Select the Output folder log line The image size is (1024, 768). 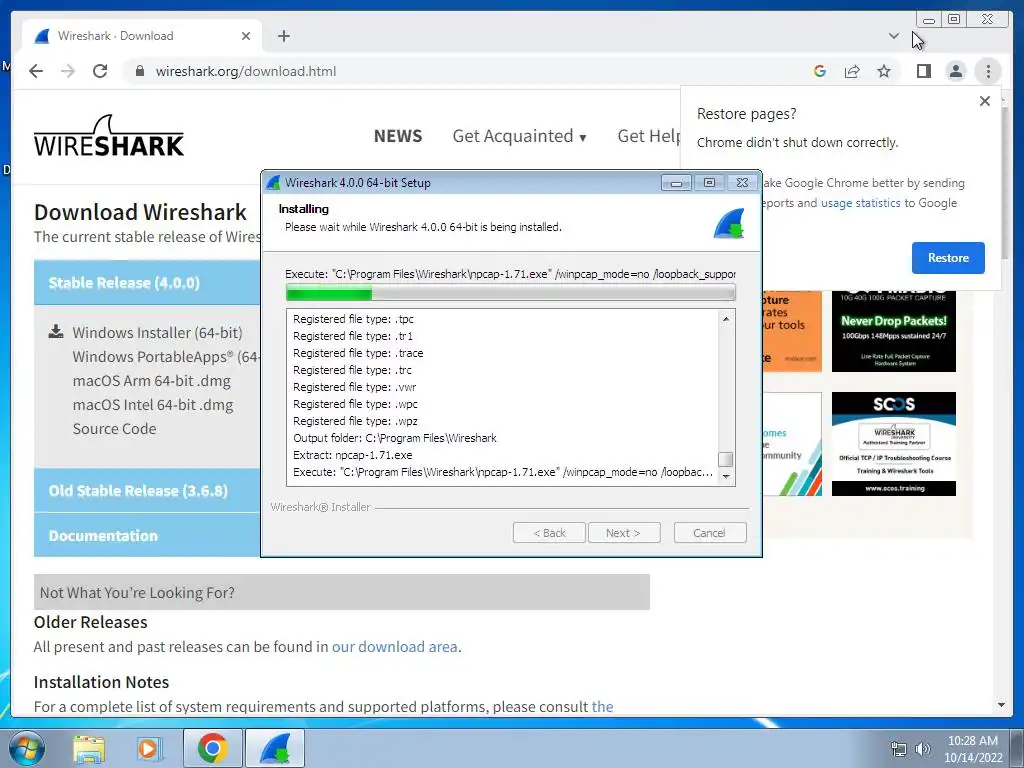395,438
